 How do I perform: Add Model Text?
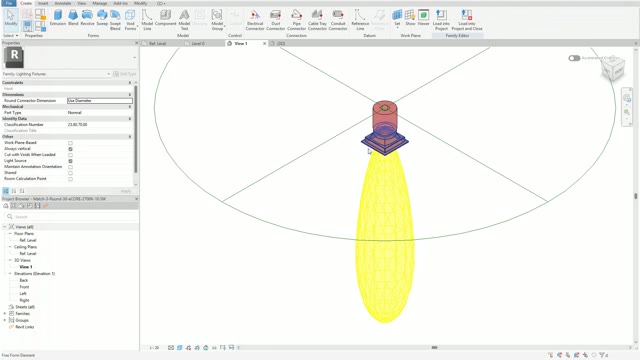(x=184, y=20)
